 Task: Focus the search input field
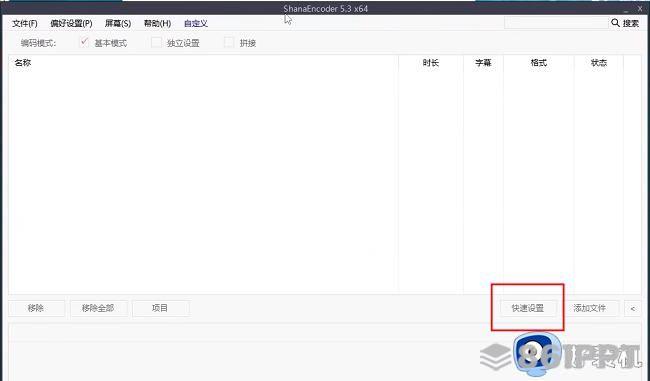click(x=556, y=23)
